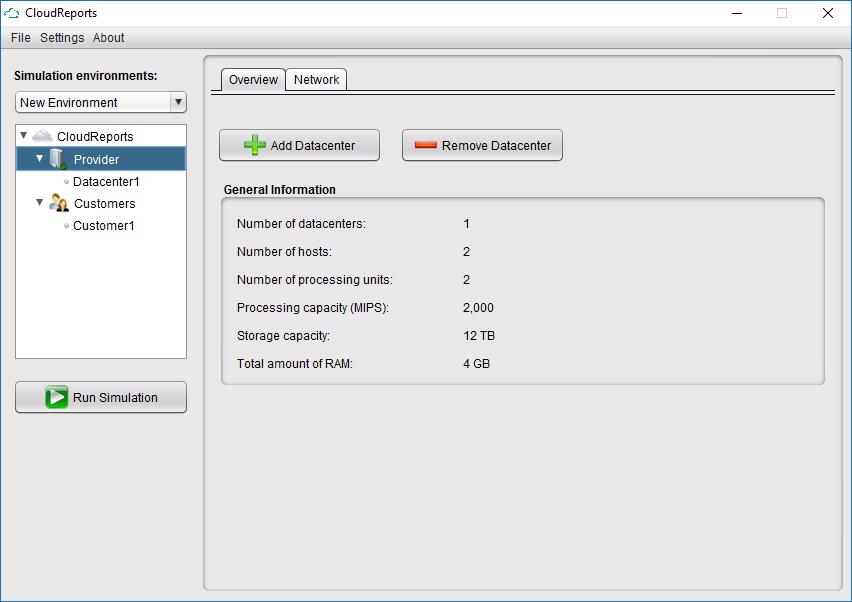Click the Datacenter1 bullet icon

(66, 181)
